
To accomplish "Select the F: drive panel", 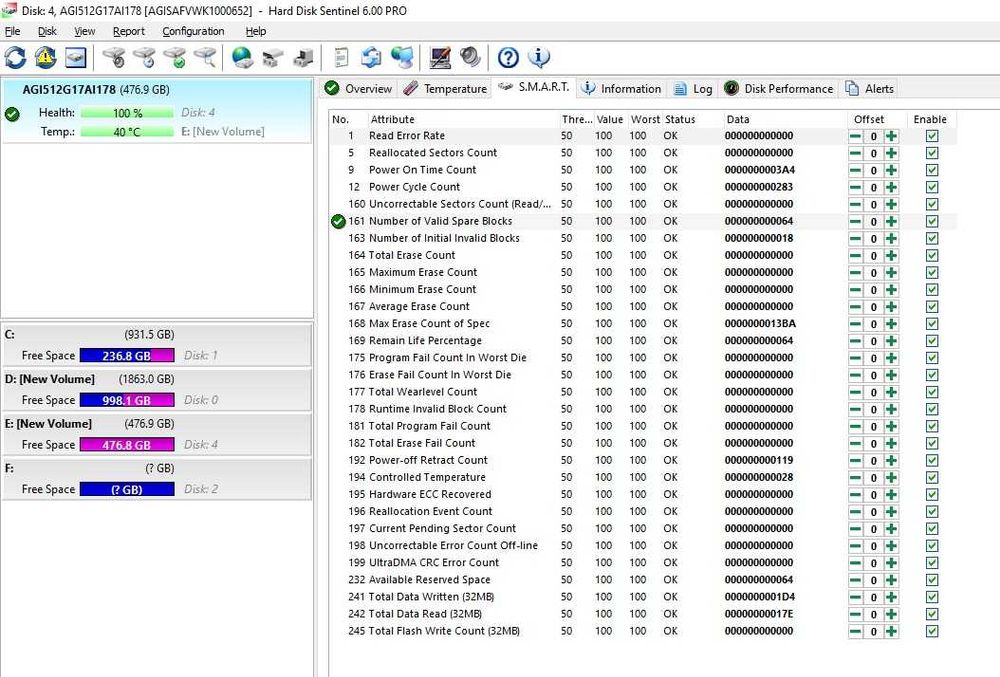I will coord(157,478).
